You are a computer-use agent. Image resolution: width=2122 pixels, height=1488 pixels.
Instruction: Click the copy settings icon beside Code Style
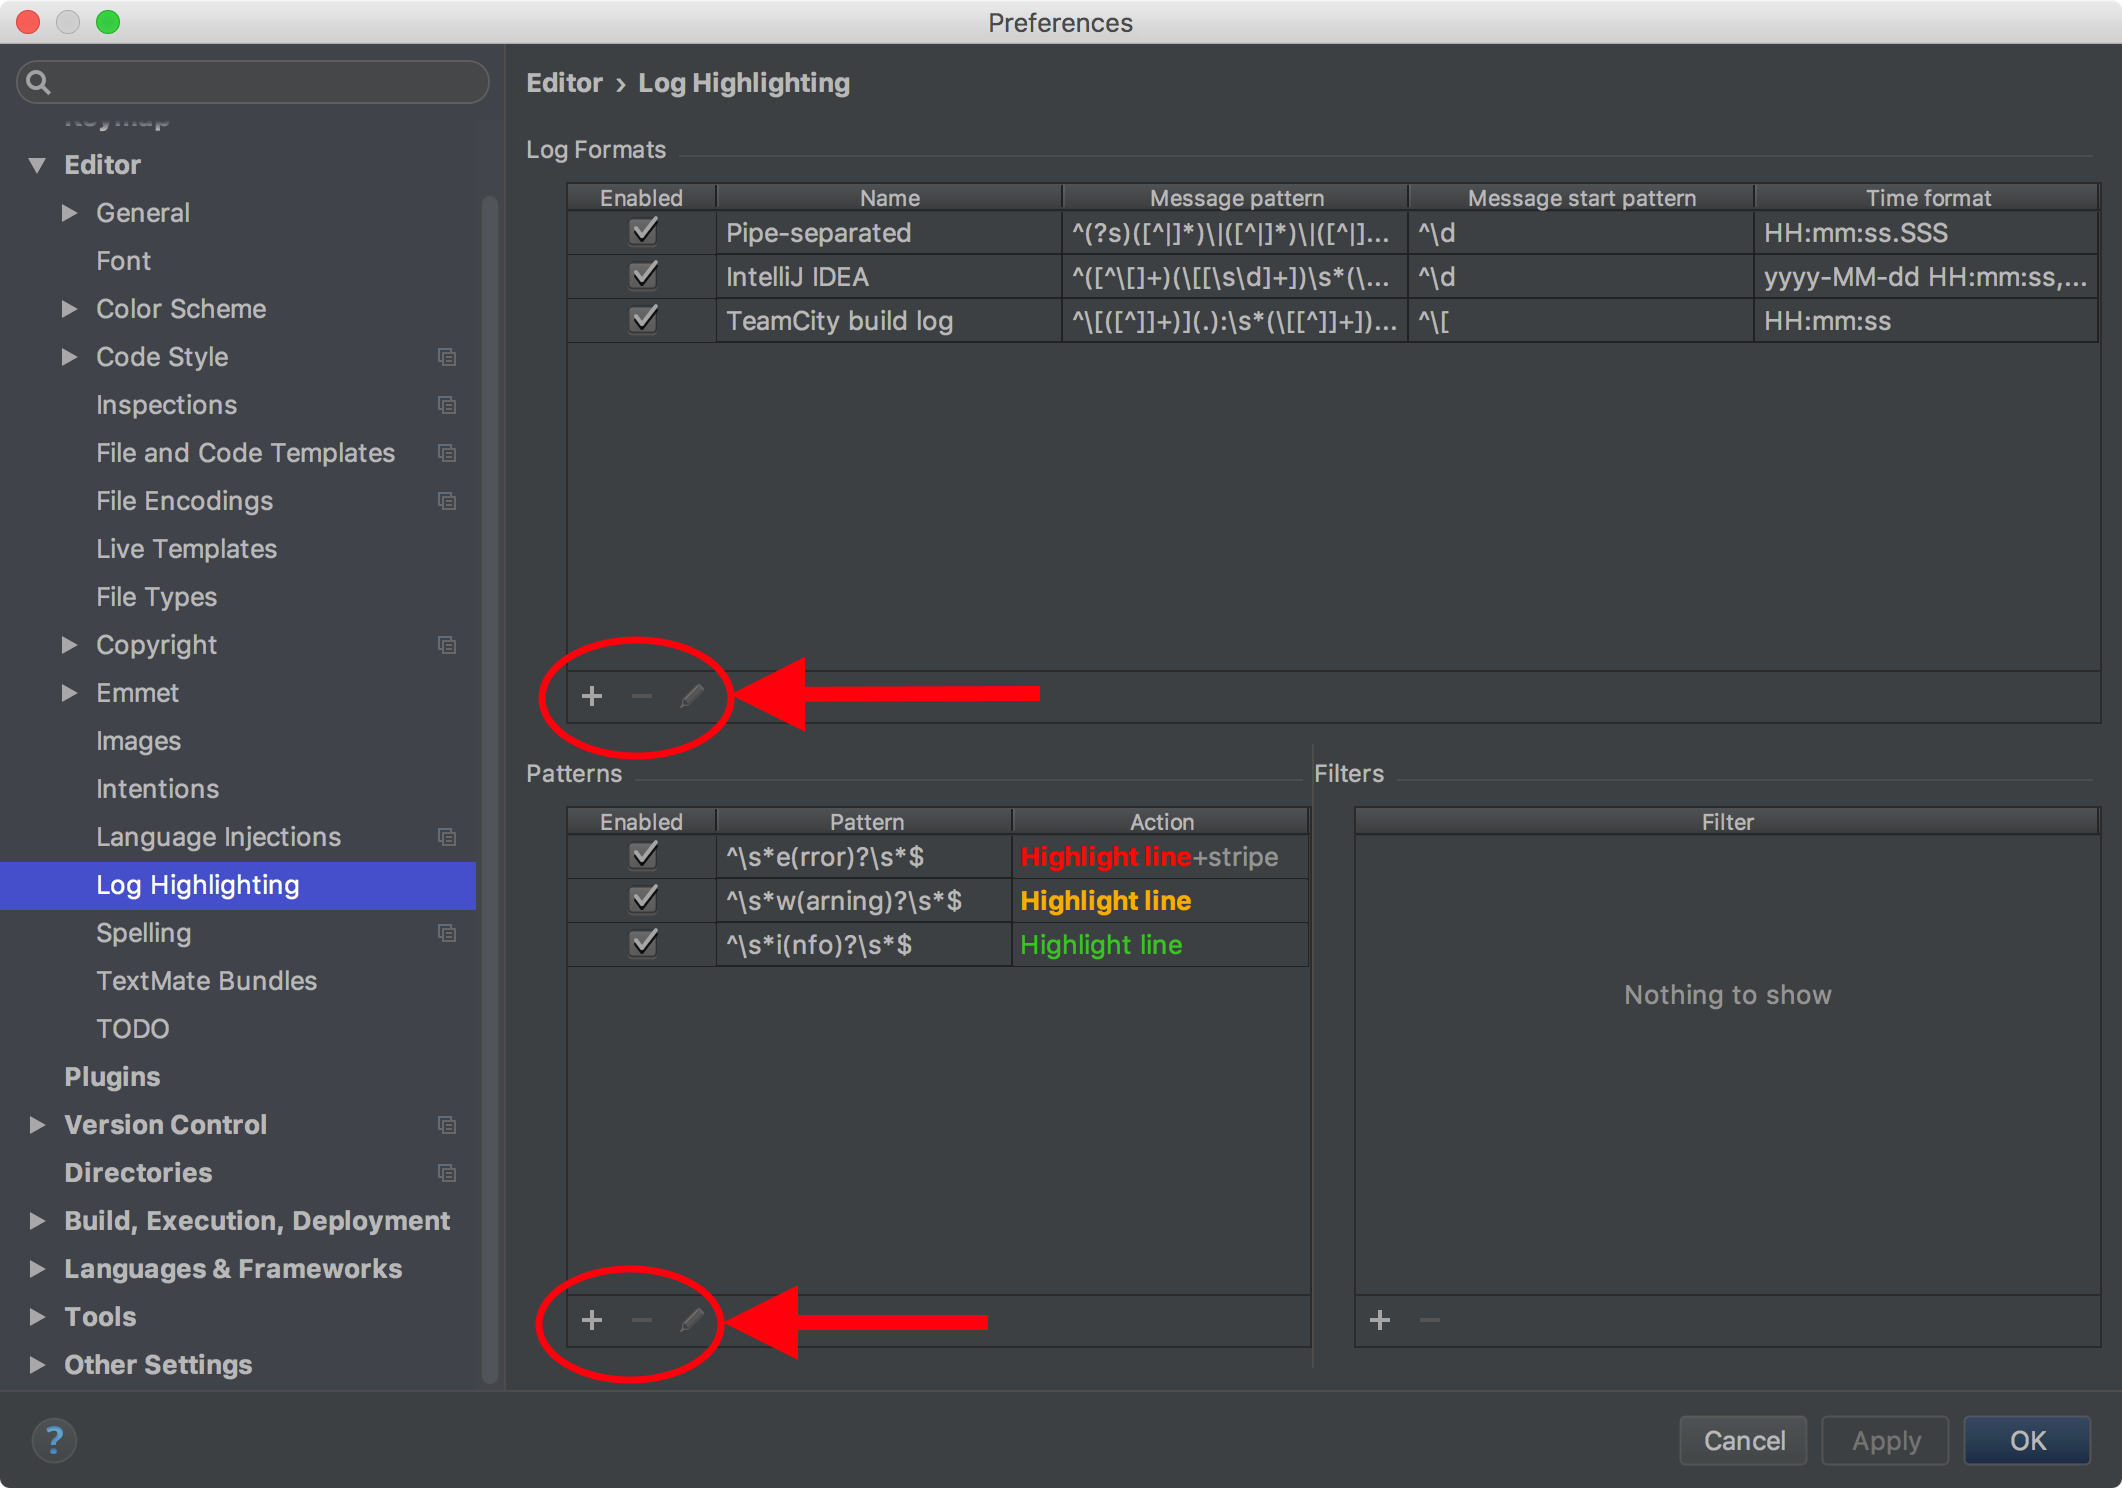click(447, 357)
